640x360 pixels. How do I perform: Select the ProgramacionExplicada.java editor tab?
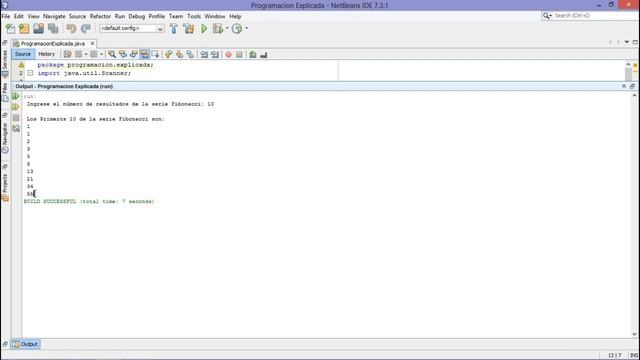53,43
